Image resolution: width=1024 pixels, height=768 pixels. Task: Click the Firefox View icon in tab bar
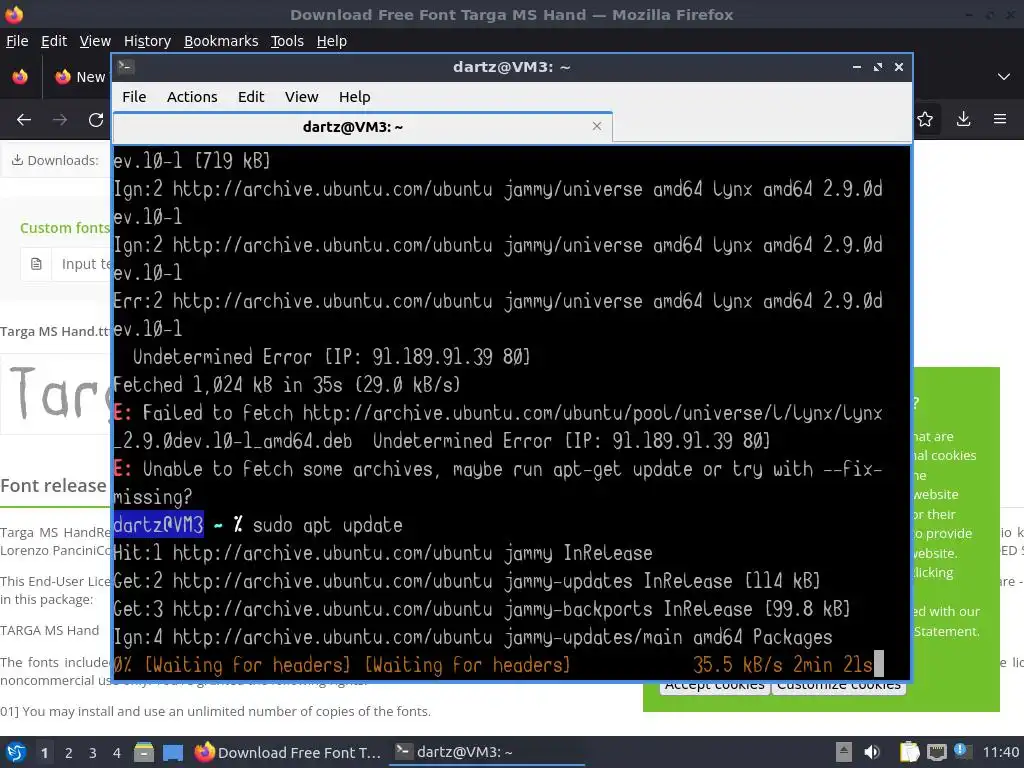(x=20, y=77)
